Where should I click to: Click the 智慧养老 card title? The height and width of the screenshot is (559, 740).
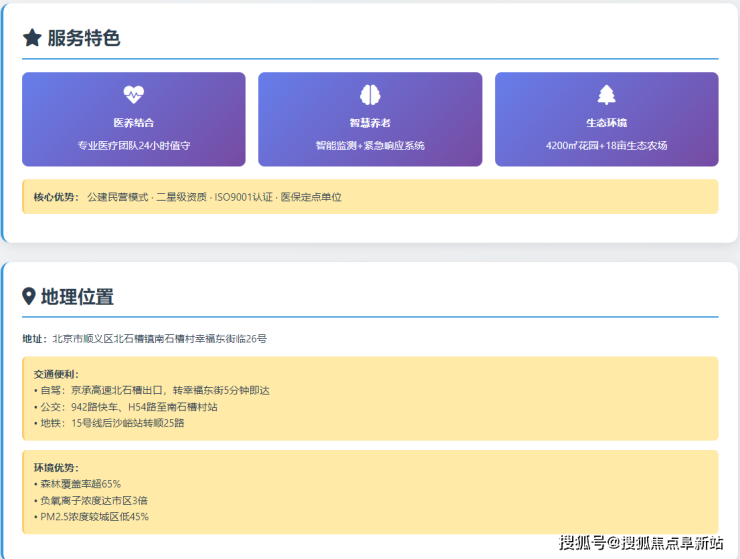coord(370,123)
